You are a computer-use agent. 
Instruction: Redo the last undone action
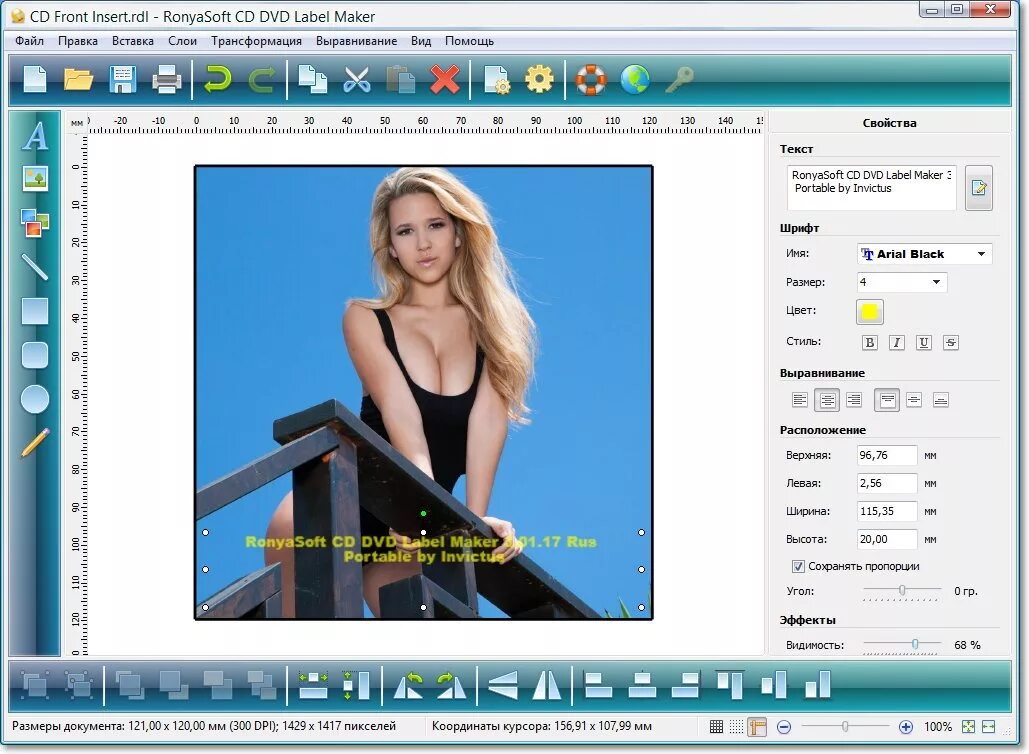pyautogui.click(x=262, y=80)
